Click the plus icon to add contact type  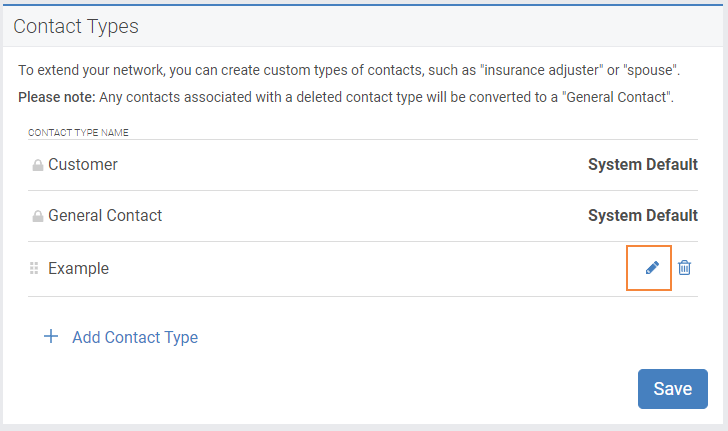pos(51,336)
